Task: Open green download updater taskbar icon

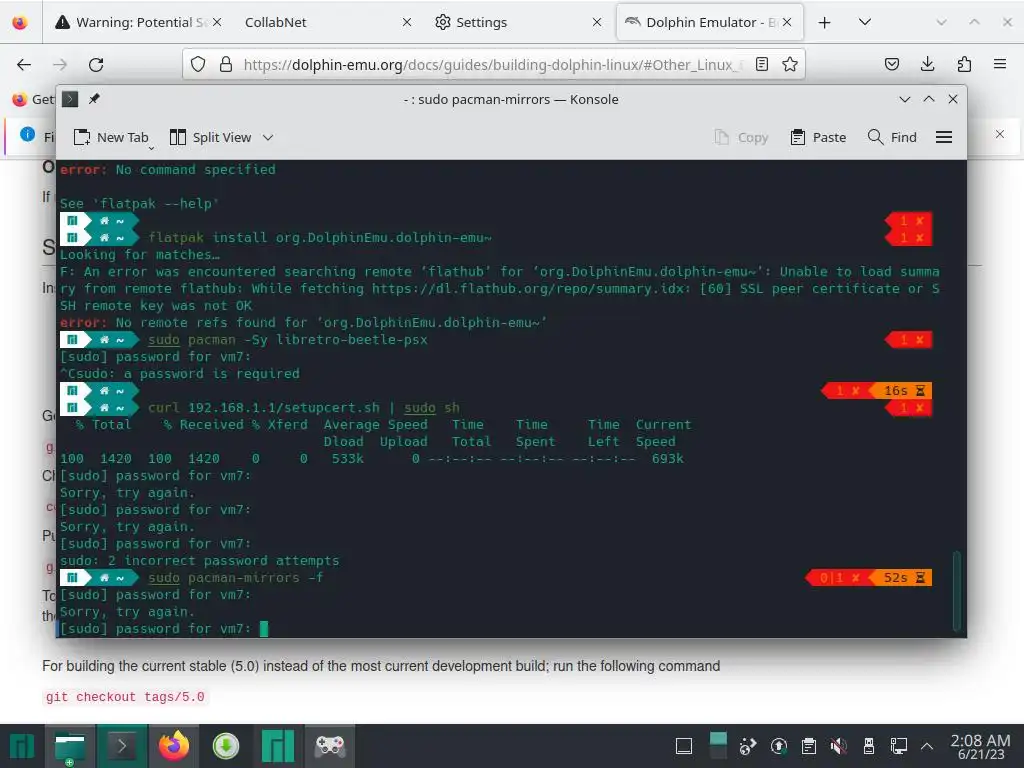Action: tap(226, 746)
